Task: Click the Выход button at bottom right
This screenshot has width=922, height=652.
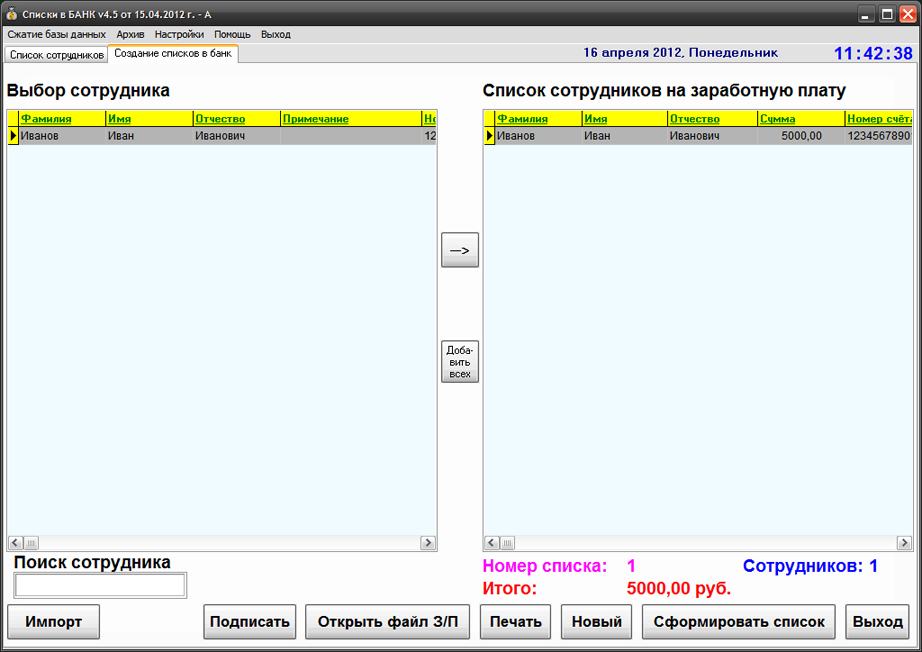Action: (x=877, y=621)
